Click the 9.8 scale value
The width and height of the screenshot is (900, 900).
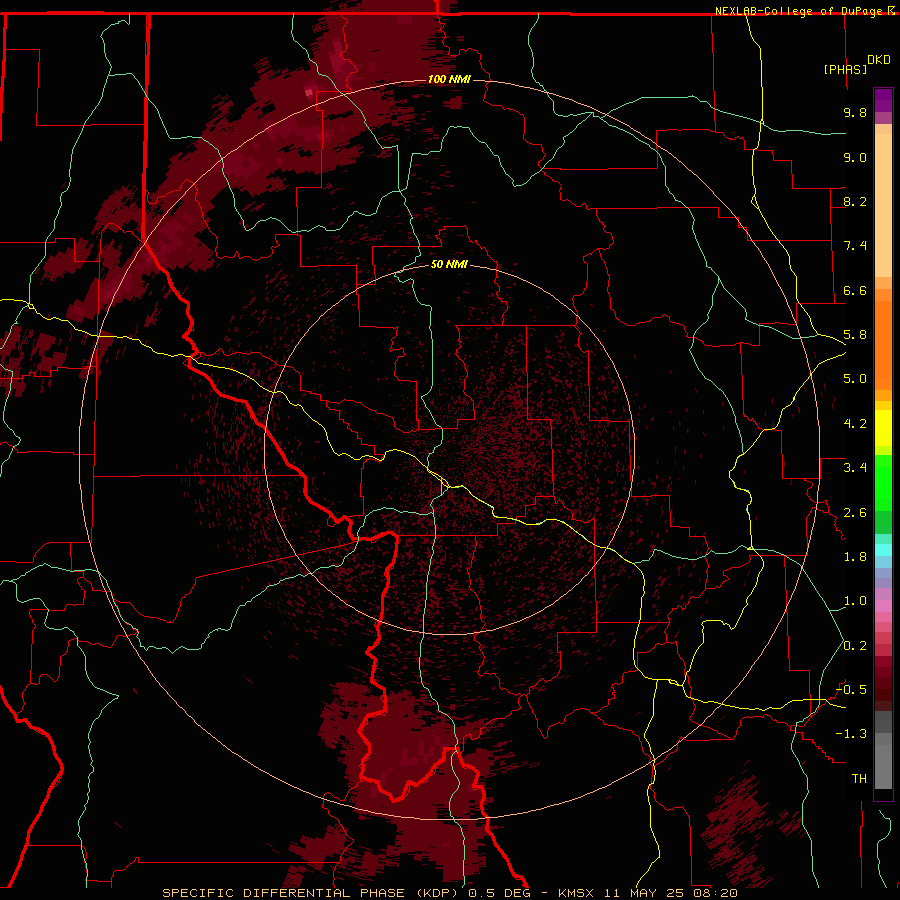point(855,112)
